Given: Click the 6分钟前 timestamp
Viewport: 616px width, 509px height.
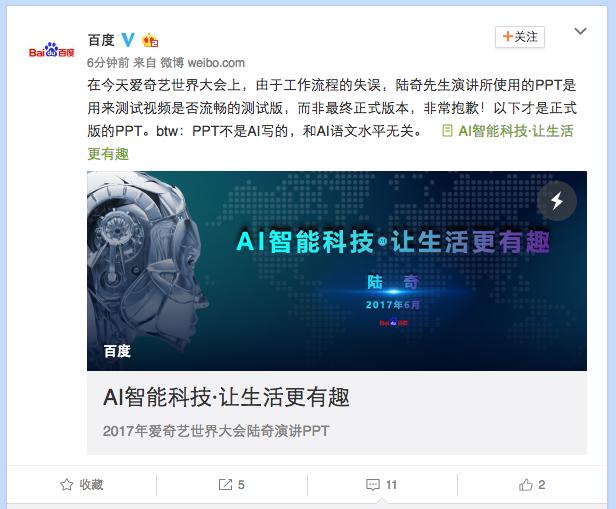Looking at the screenshot, I should (108, 62).
